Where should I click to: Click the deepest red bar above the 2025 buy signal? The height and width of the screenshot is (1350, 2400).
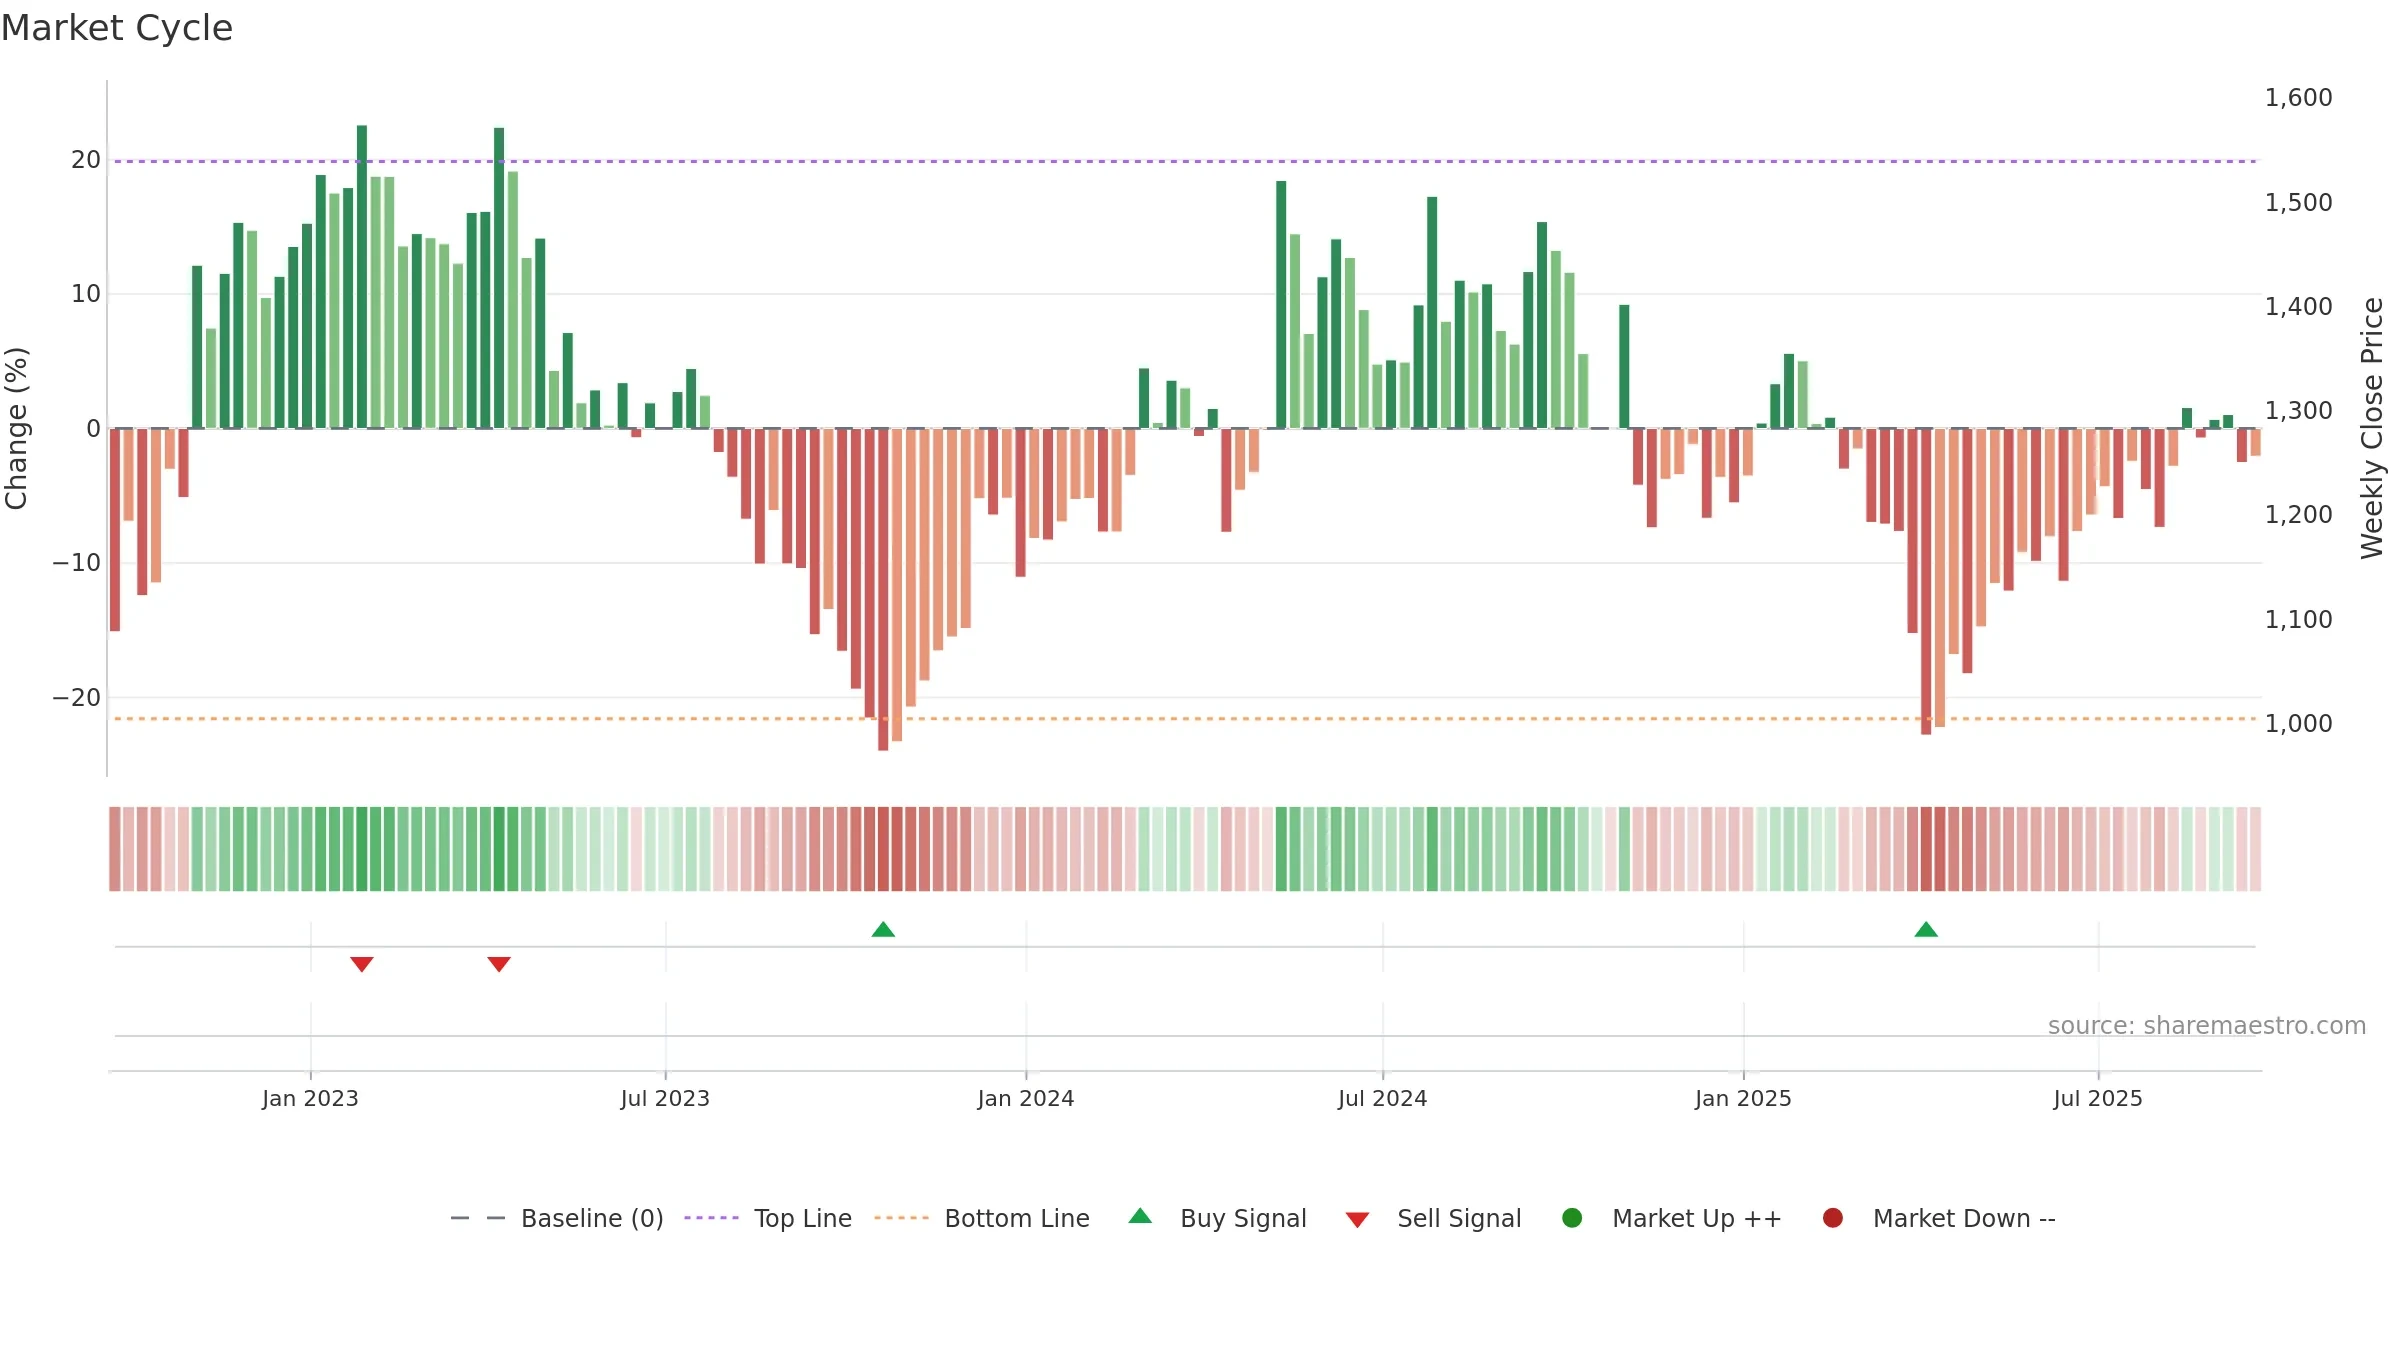[x=1926, y=581]
